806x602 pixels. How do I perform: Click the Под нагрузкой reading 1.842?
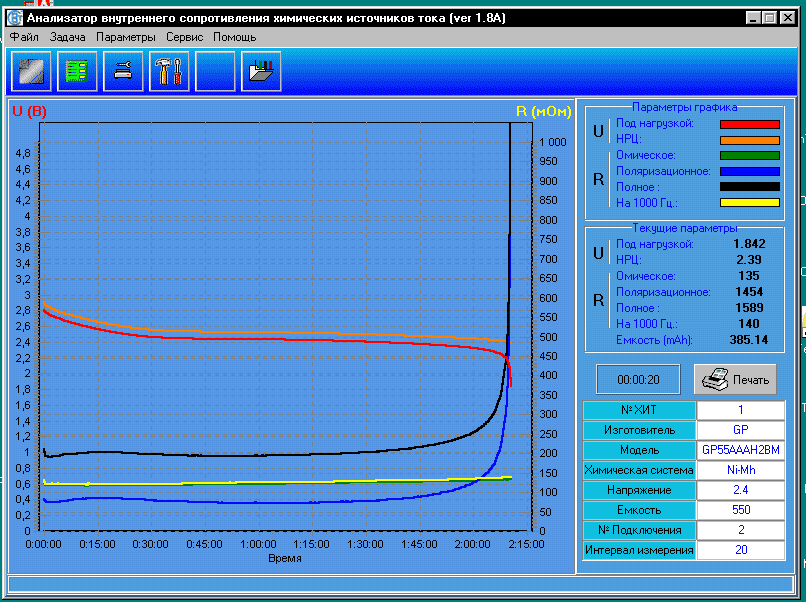pos(749,244)
